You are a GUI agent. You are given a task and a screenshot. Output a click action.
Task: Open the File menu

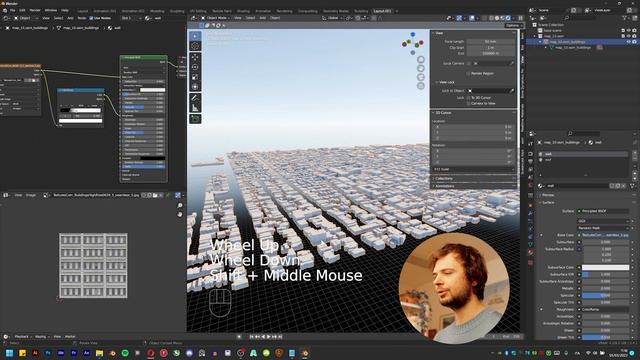[x=12, y=10]
